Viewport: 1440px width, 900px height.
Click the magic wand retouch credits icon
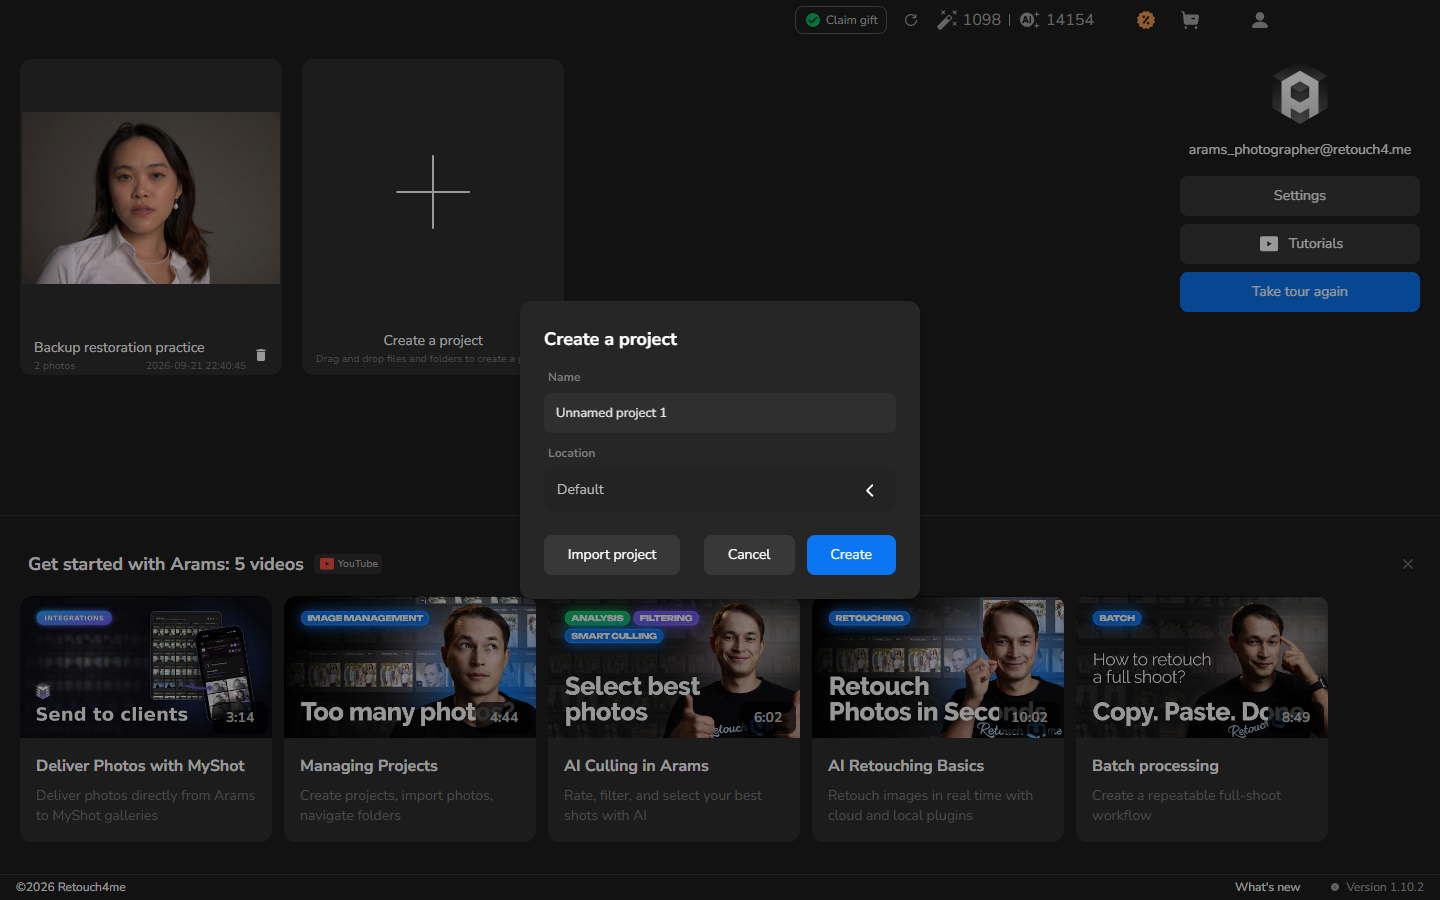(946, 20)
